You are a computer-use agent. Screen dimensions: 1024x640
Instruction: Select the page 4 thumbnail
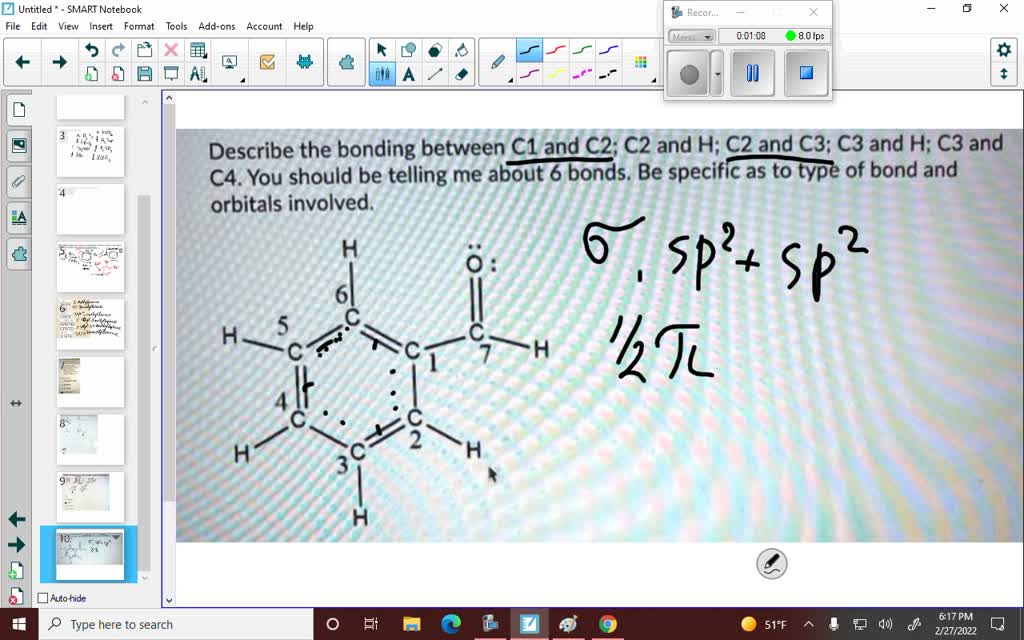coord(91,209)
